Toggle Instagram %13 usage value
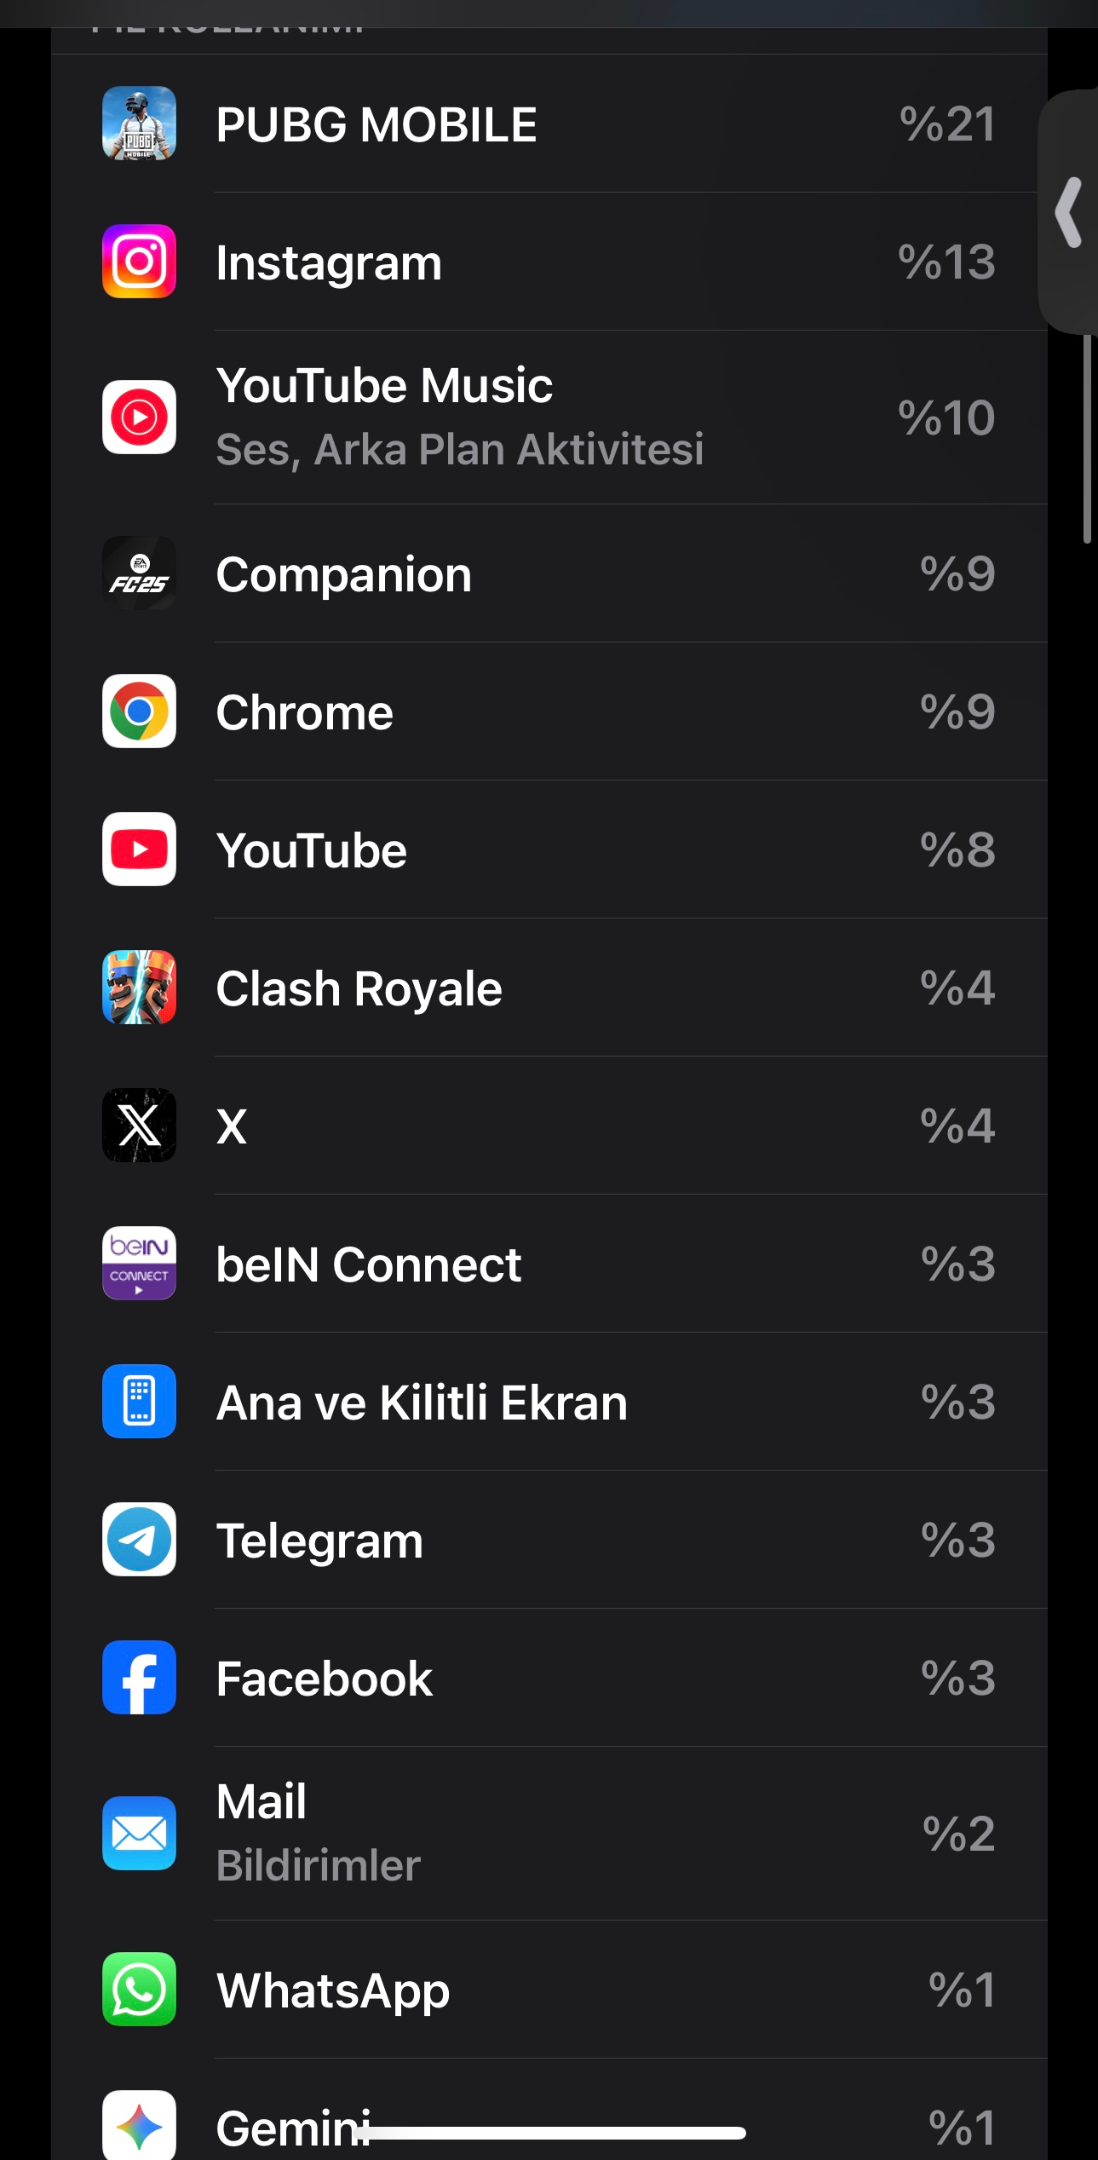The image size is (1098, 2160). point(947,263)
